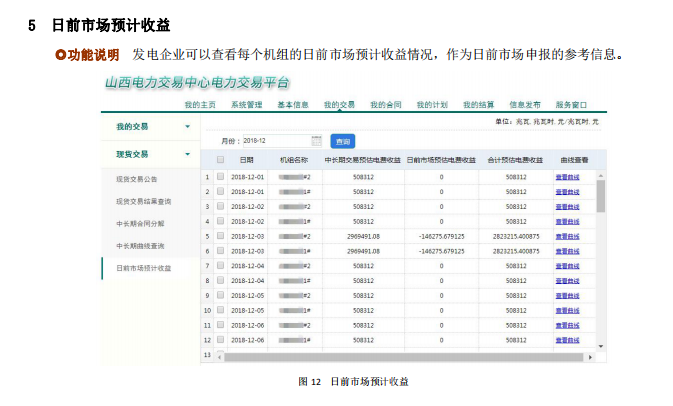View curve link for row 6
Image resolution: width=673 pixels, height=406 pixels.
coord(567,251)
